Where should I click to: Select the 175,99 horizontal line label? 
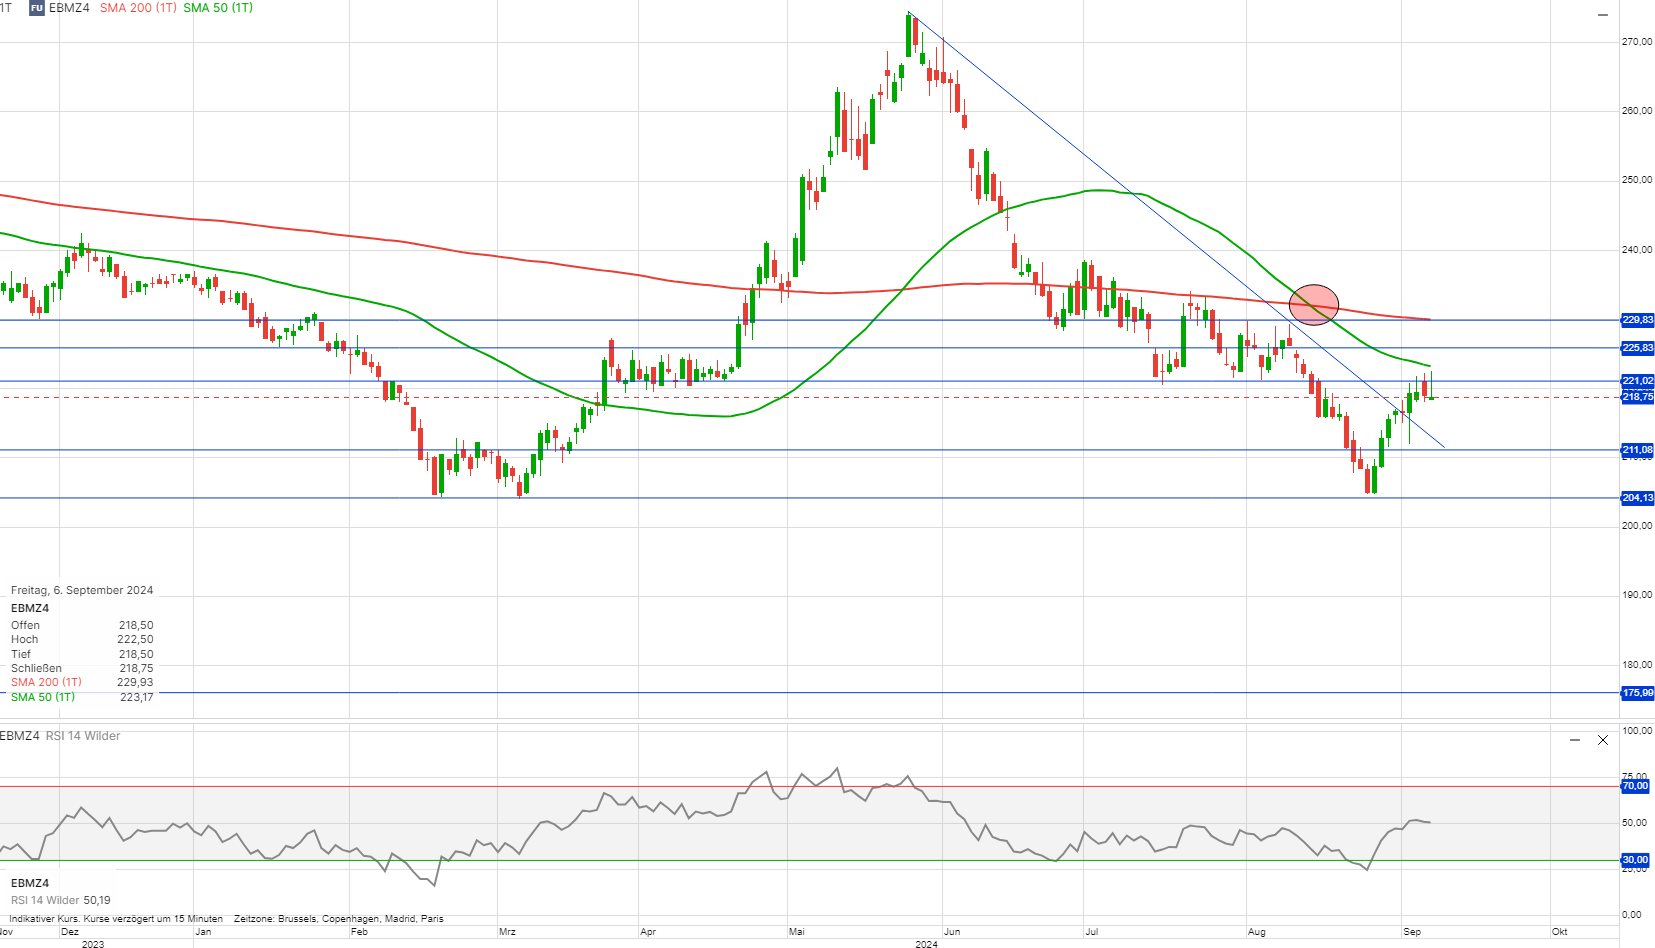click(1637, 692)
